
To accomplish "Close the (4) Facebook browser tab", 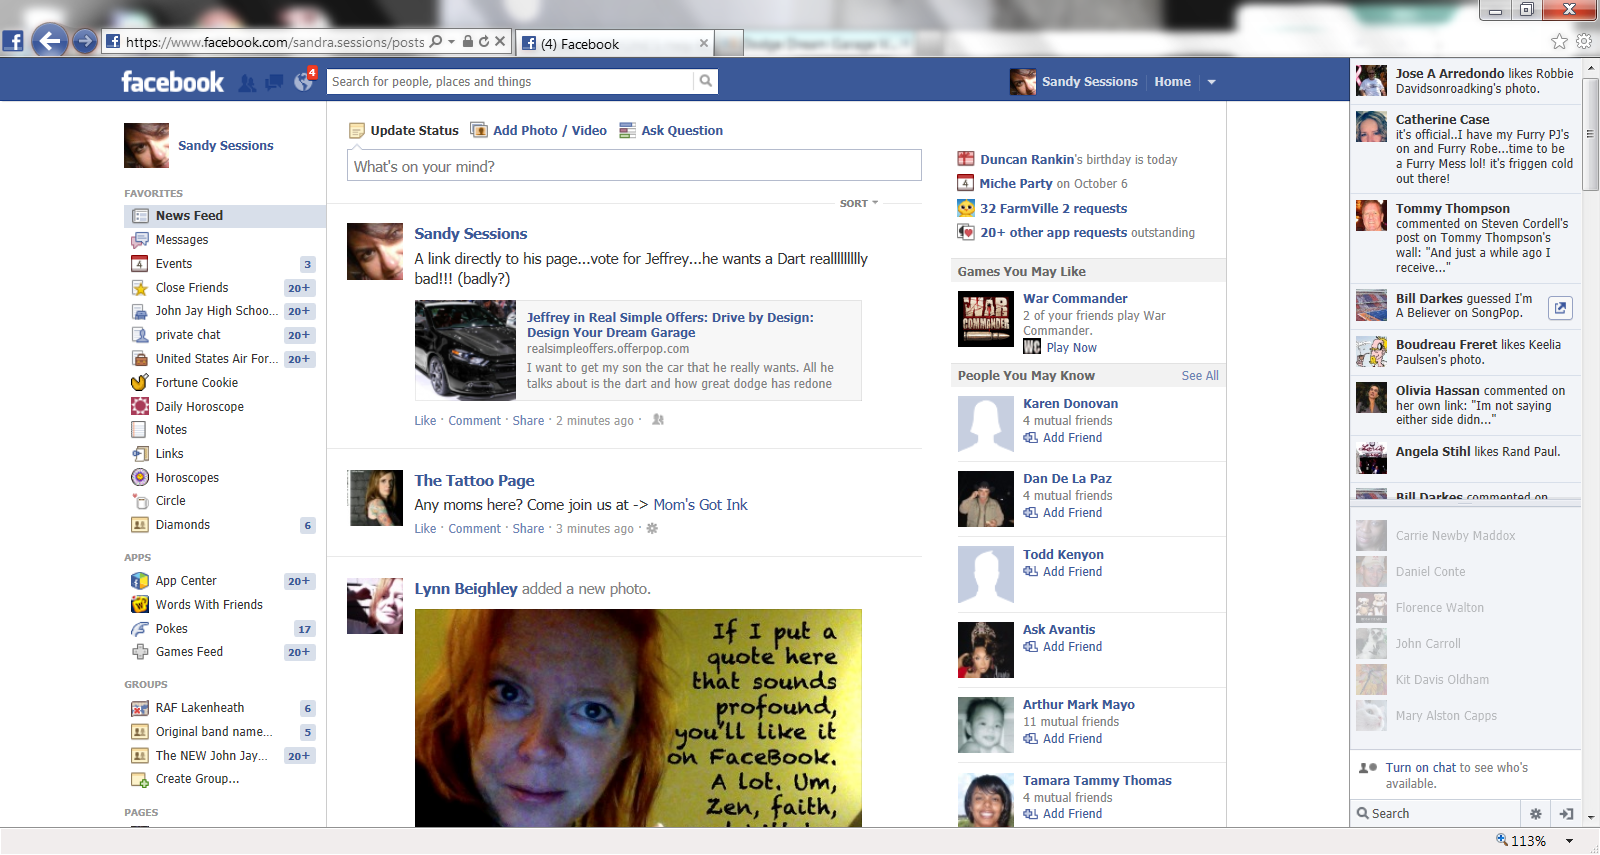I will [704, 43].
